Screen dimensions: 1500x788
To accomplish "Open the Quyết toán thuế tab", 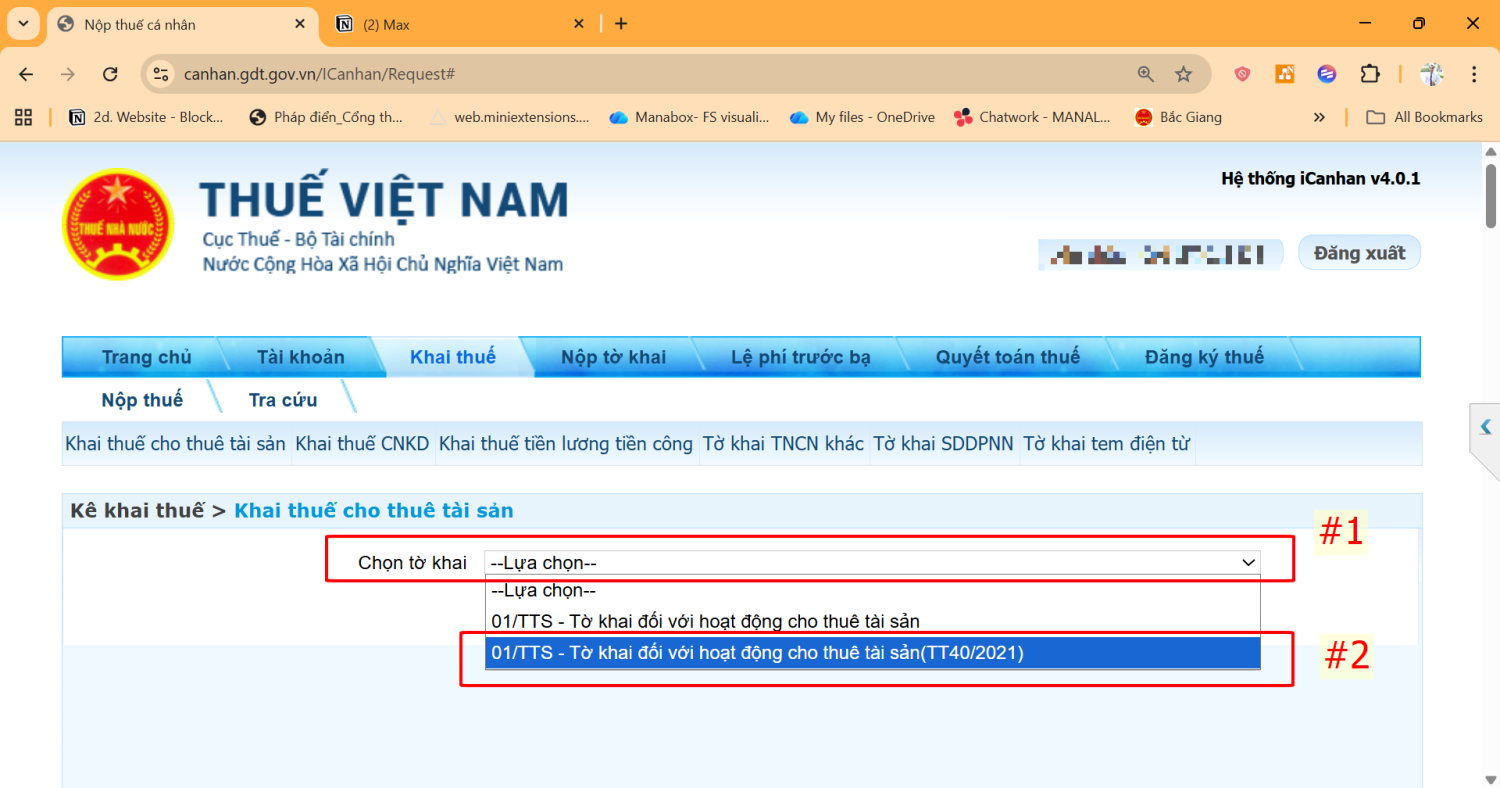I will (x=1007, y=357).
